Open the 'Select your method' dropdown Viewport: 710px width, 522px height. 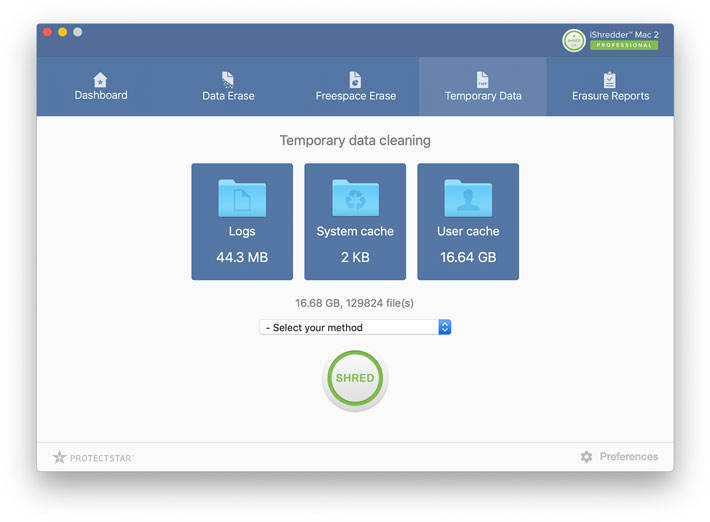[x=348, y=327]
